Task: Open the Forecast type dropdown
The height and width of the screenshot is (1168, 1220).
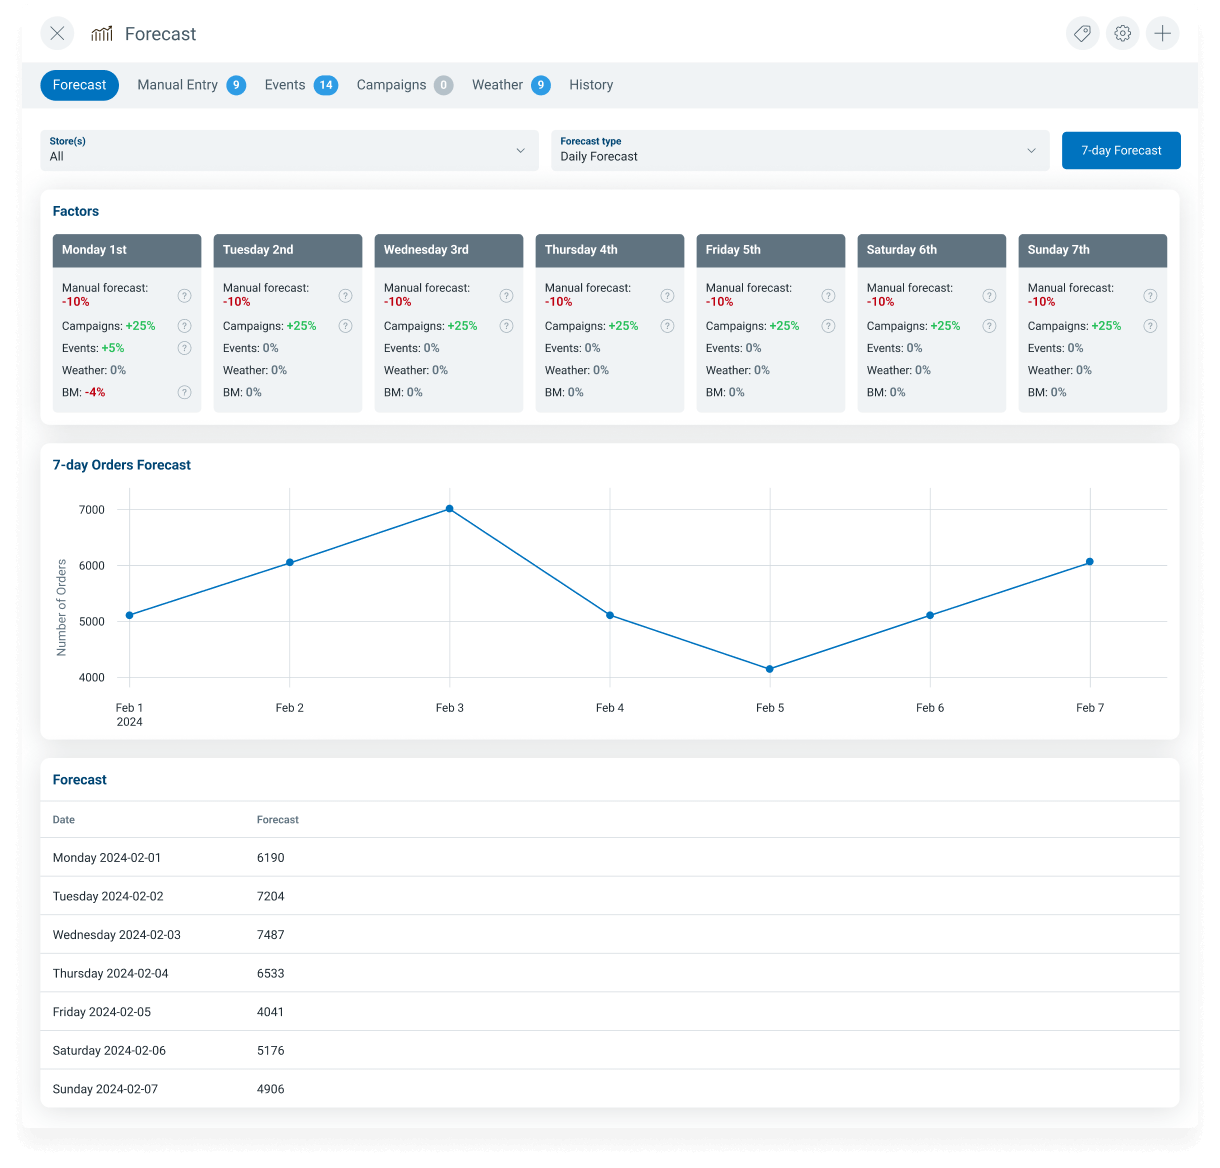Action: (800, 150)
